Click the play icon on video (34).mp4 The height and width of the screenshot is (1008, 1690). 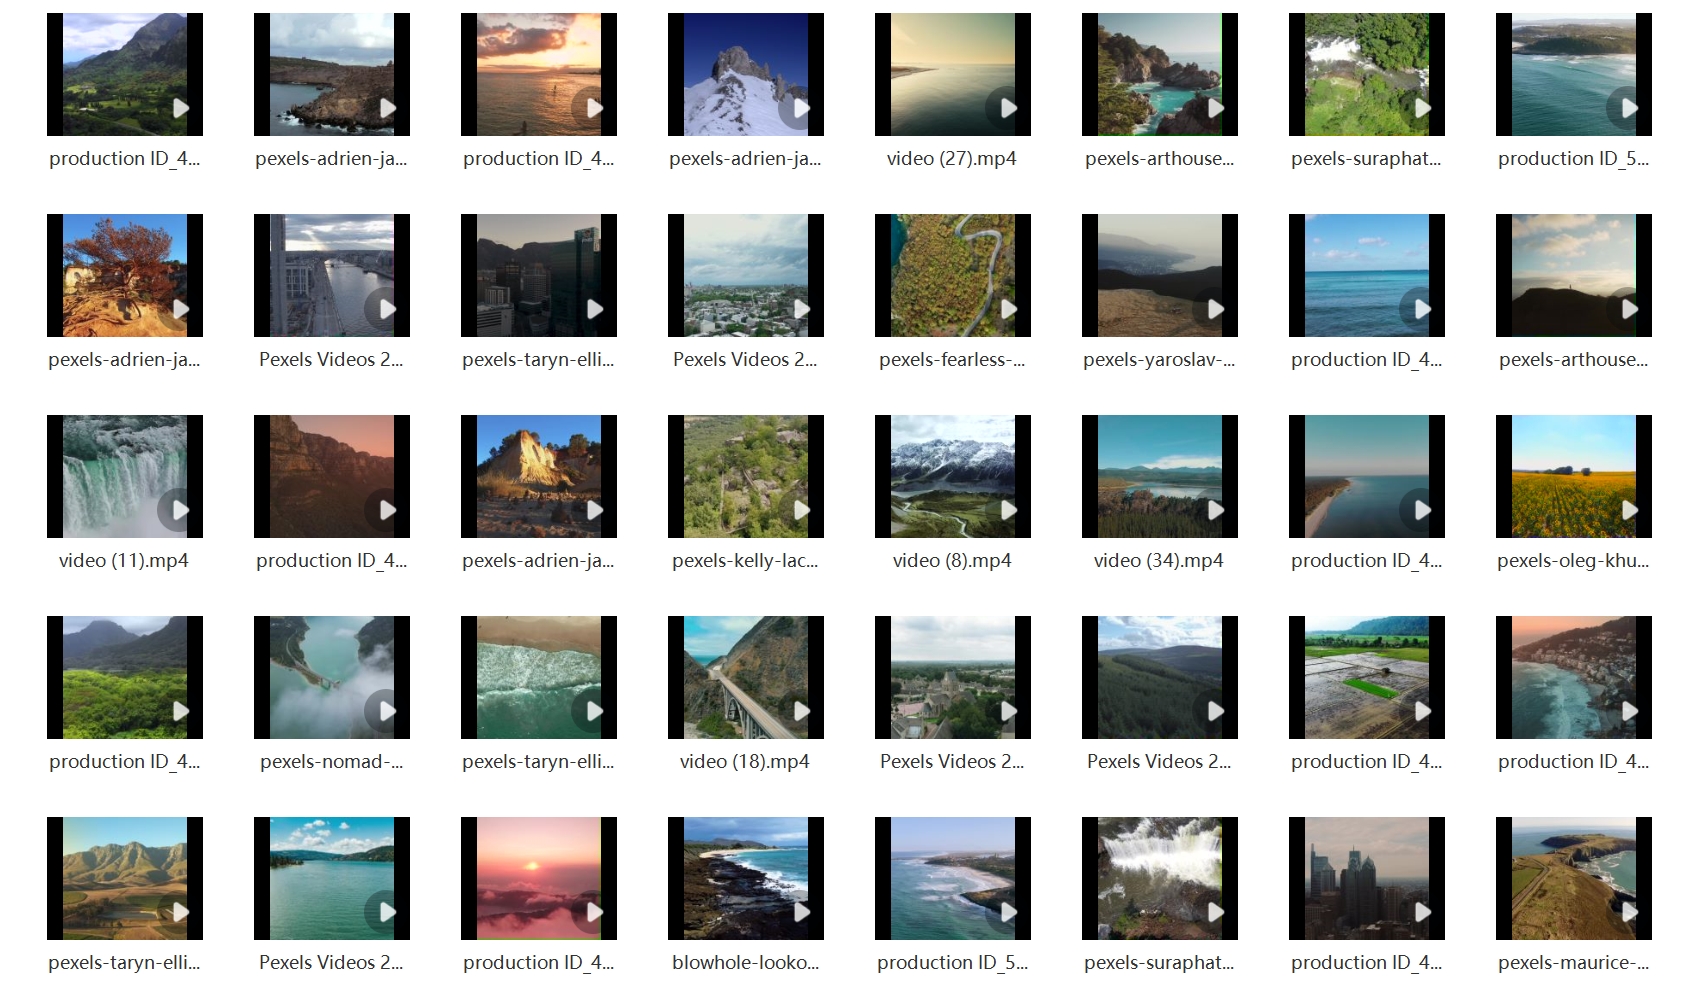[x=1214, y=510]
